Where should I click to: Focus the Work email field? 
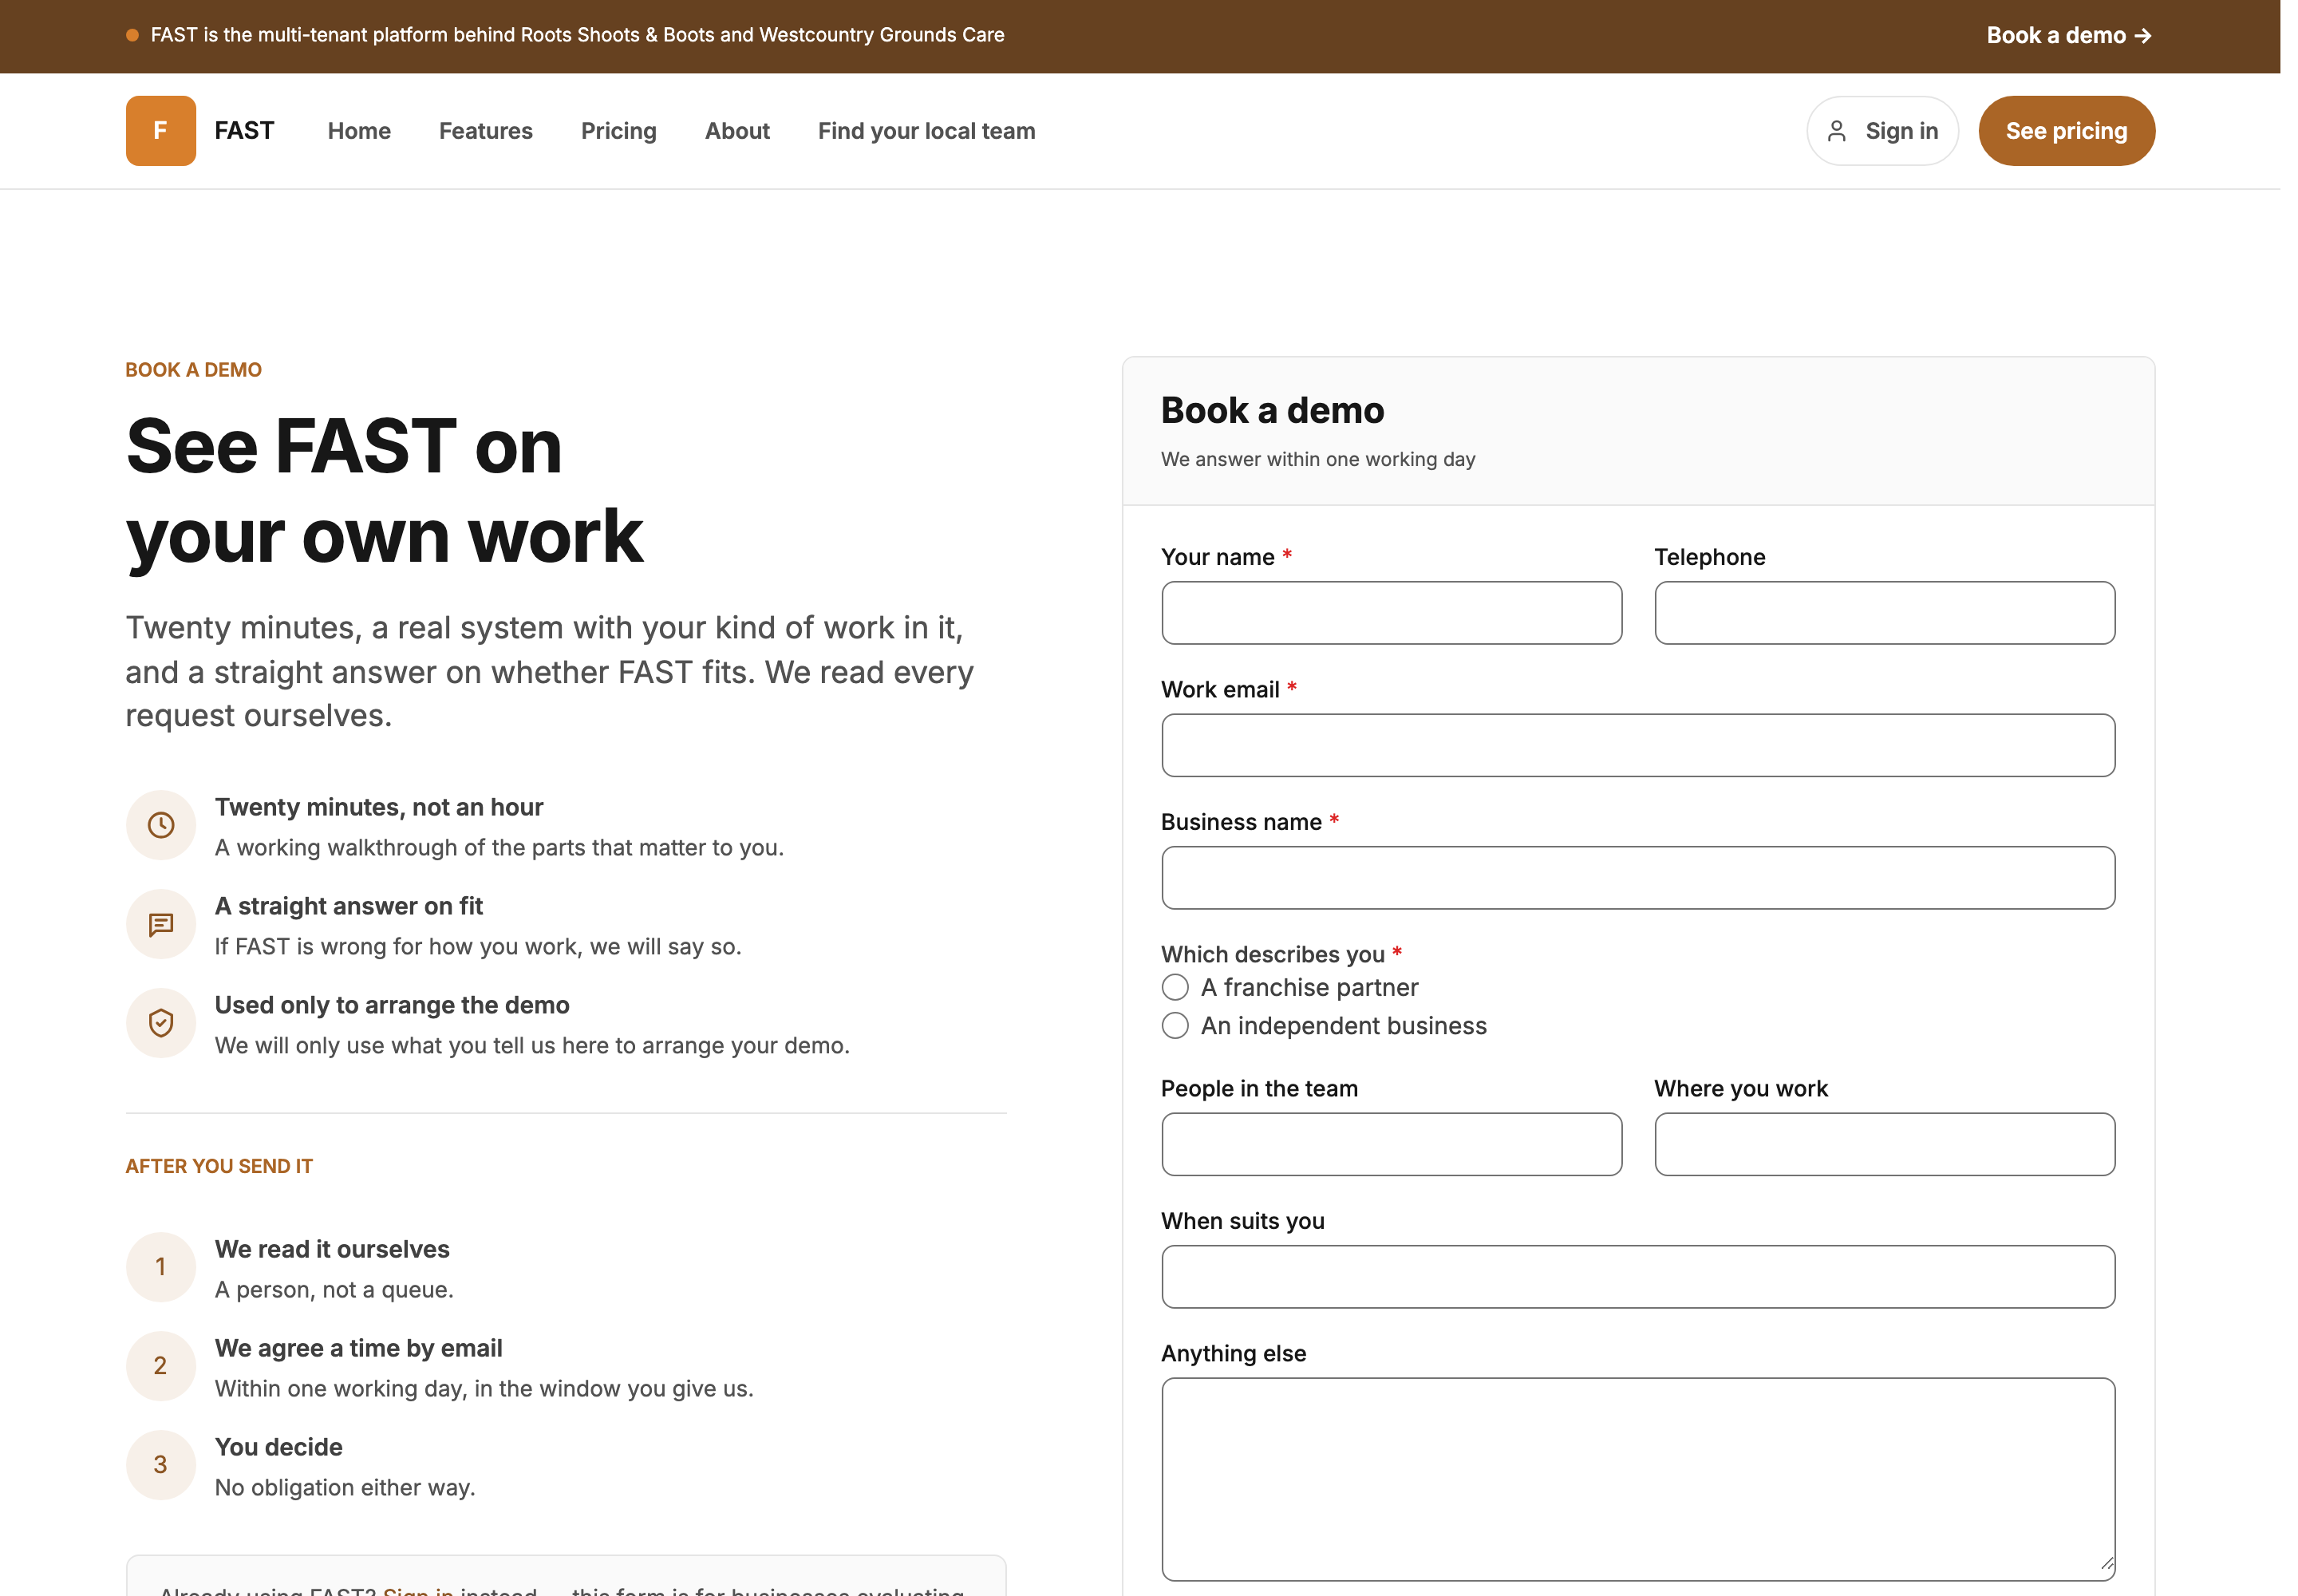click(x=1638, y=745)
